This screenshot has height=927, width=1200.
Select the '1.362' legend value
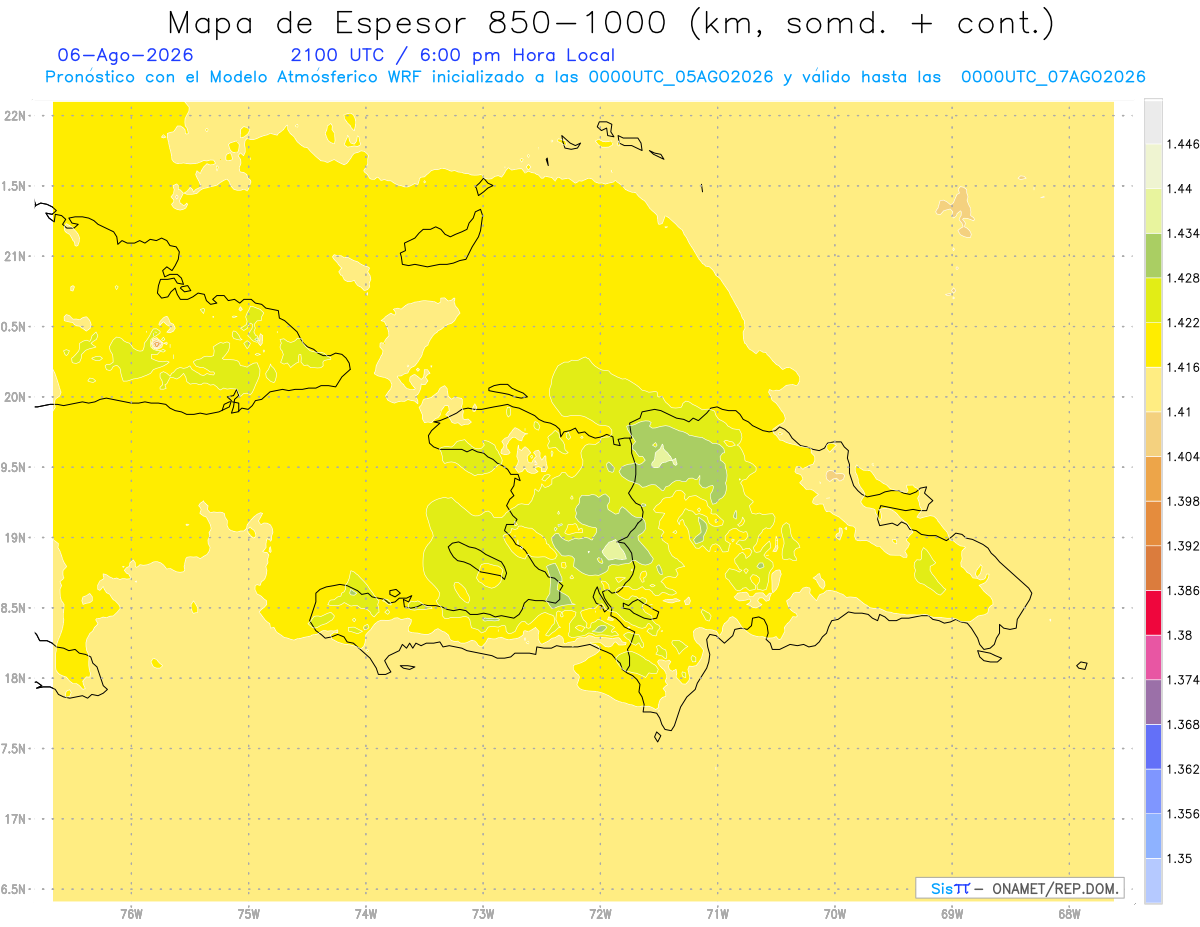point(1183,769)
